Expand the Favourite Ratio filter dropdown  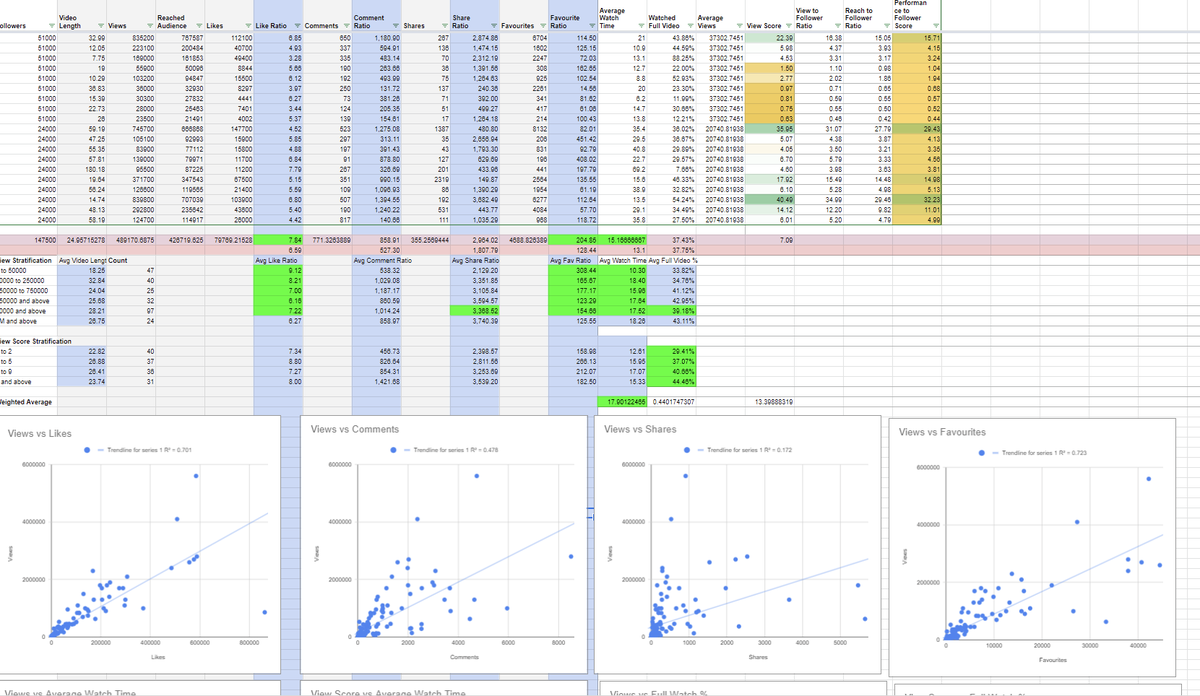coord(591,25)
